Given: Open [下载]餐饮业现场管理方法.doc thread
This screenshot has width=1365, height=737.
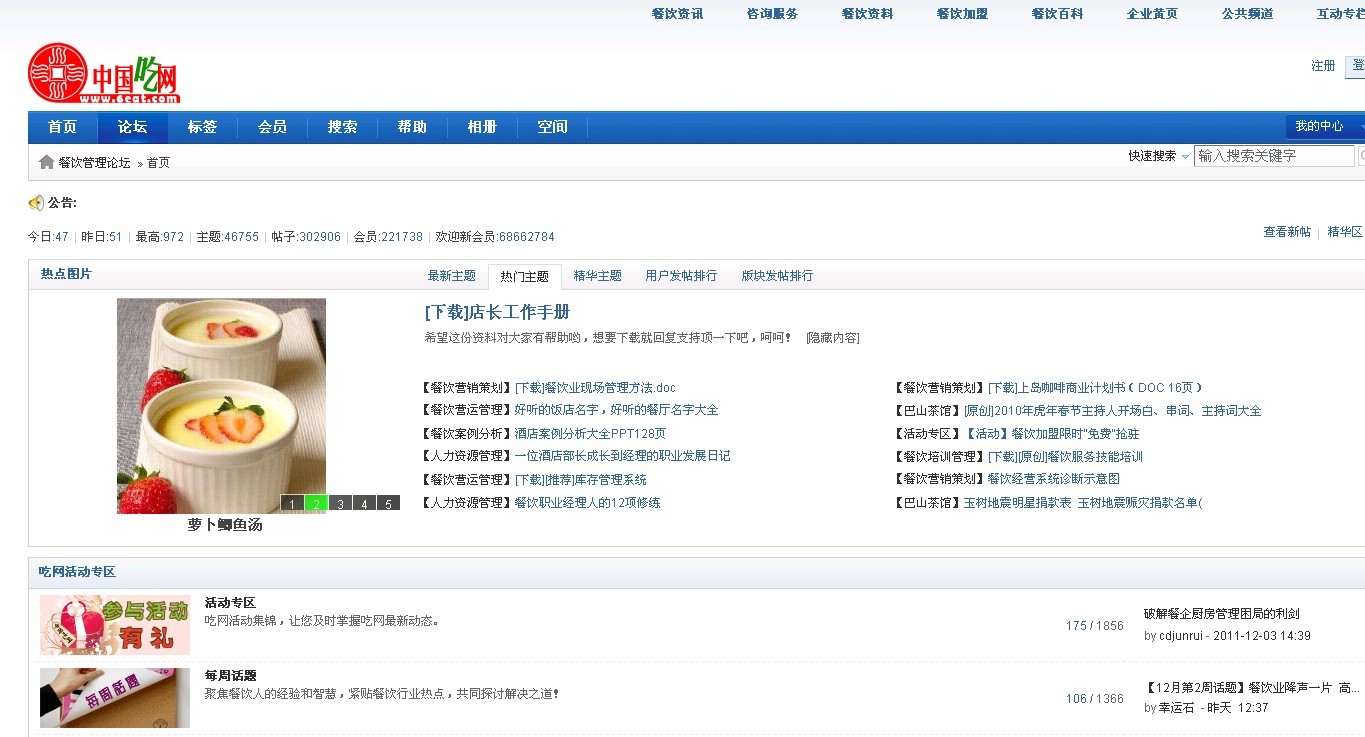Looking at the screenshot, I should pos(595,388).
